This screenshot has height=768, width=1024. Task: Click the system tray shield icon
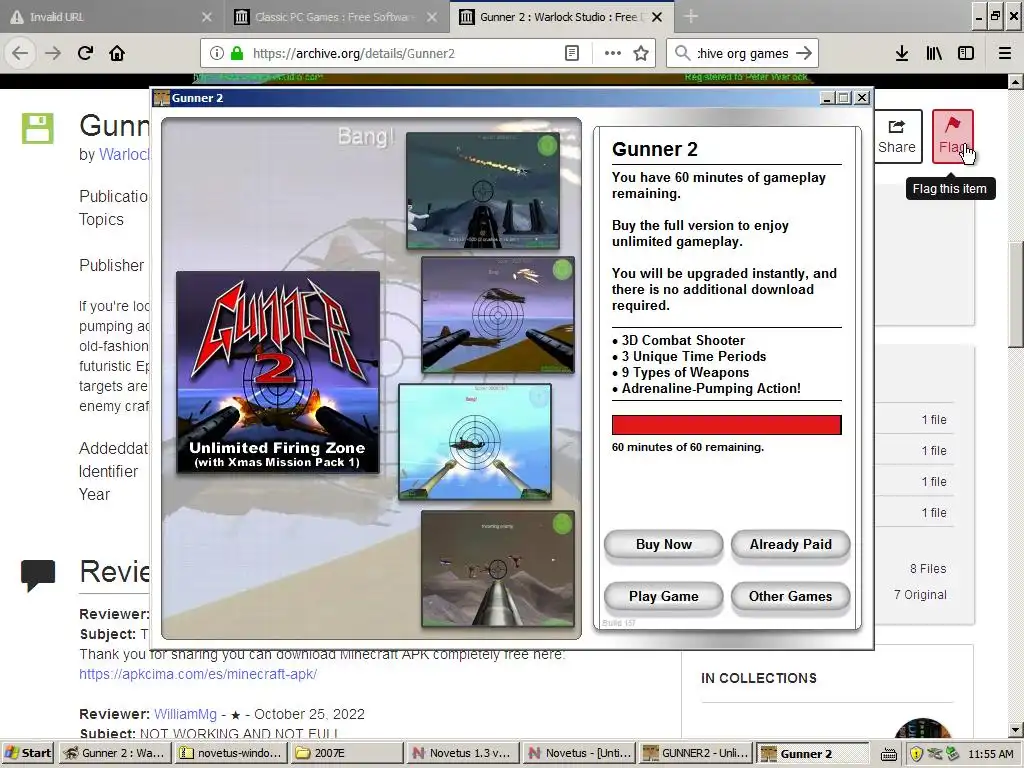point(916,754)
